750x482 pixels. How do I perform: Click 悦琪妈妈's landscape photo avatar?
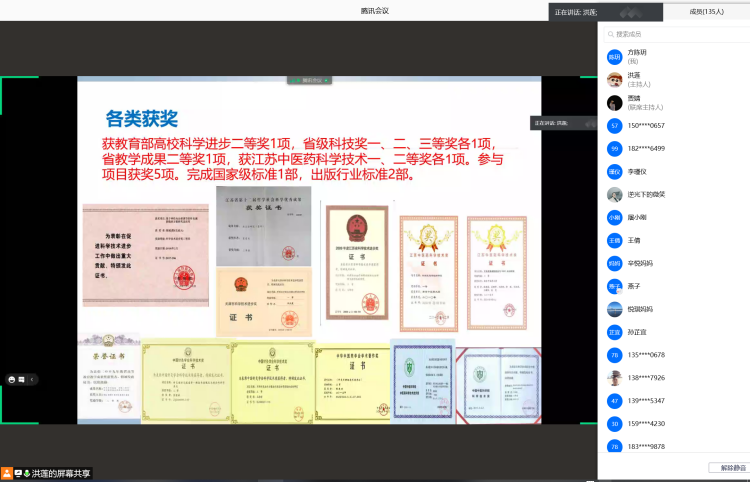615,309
